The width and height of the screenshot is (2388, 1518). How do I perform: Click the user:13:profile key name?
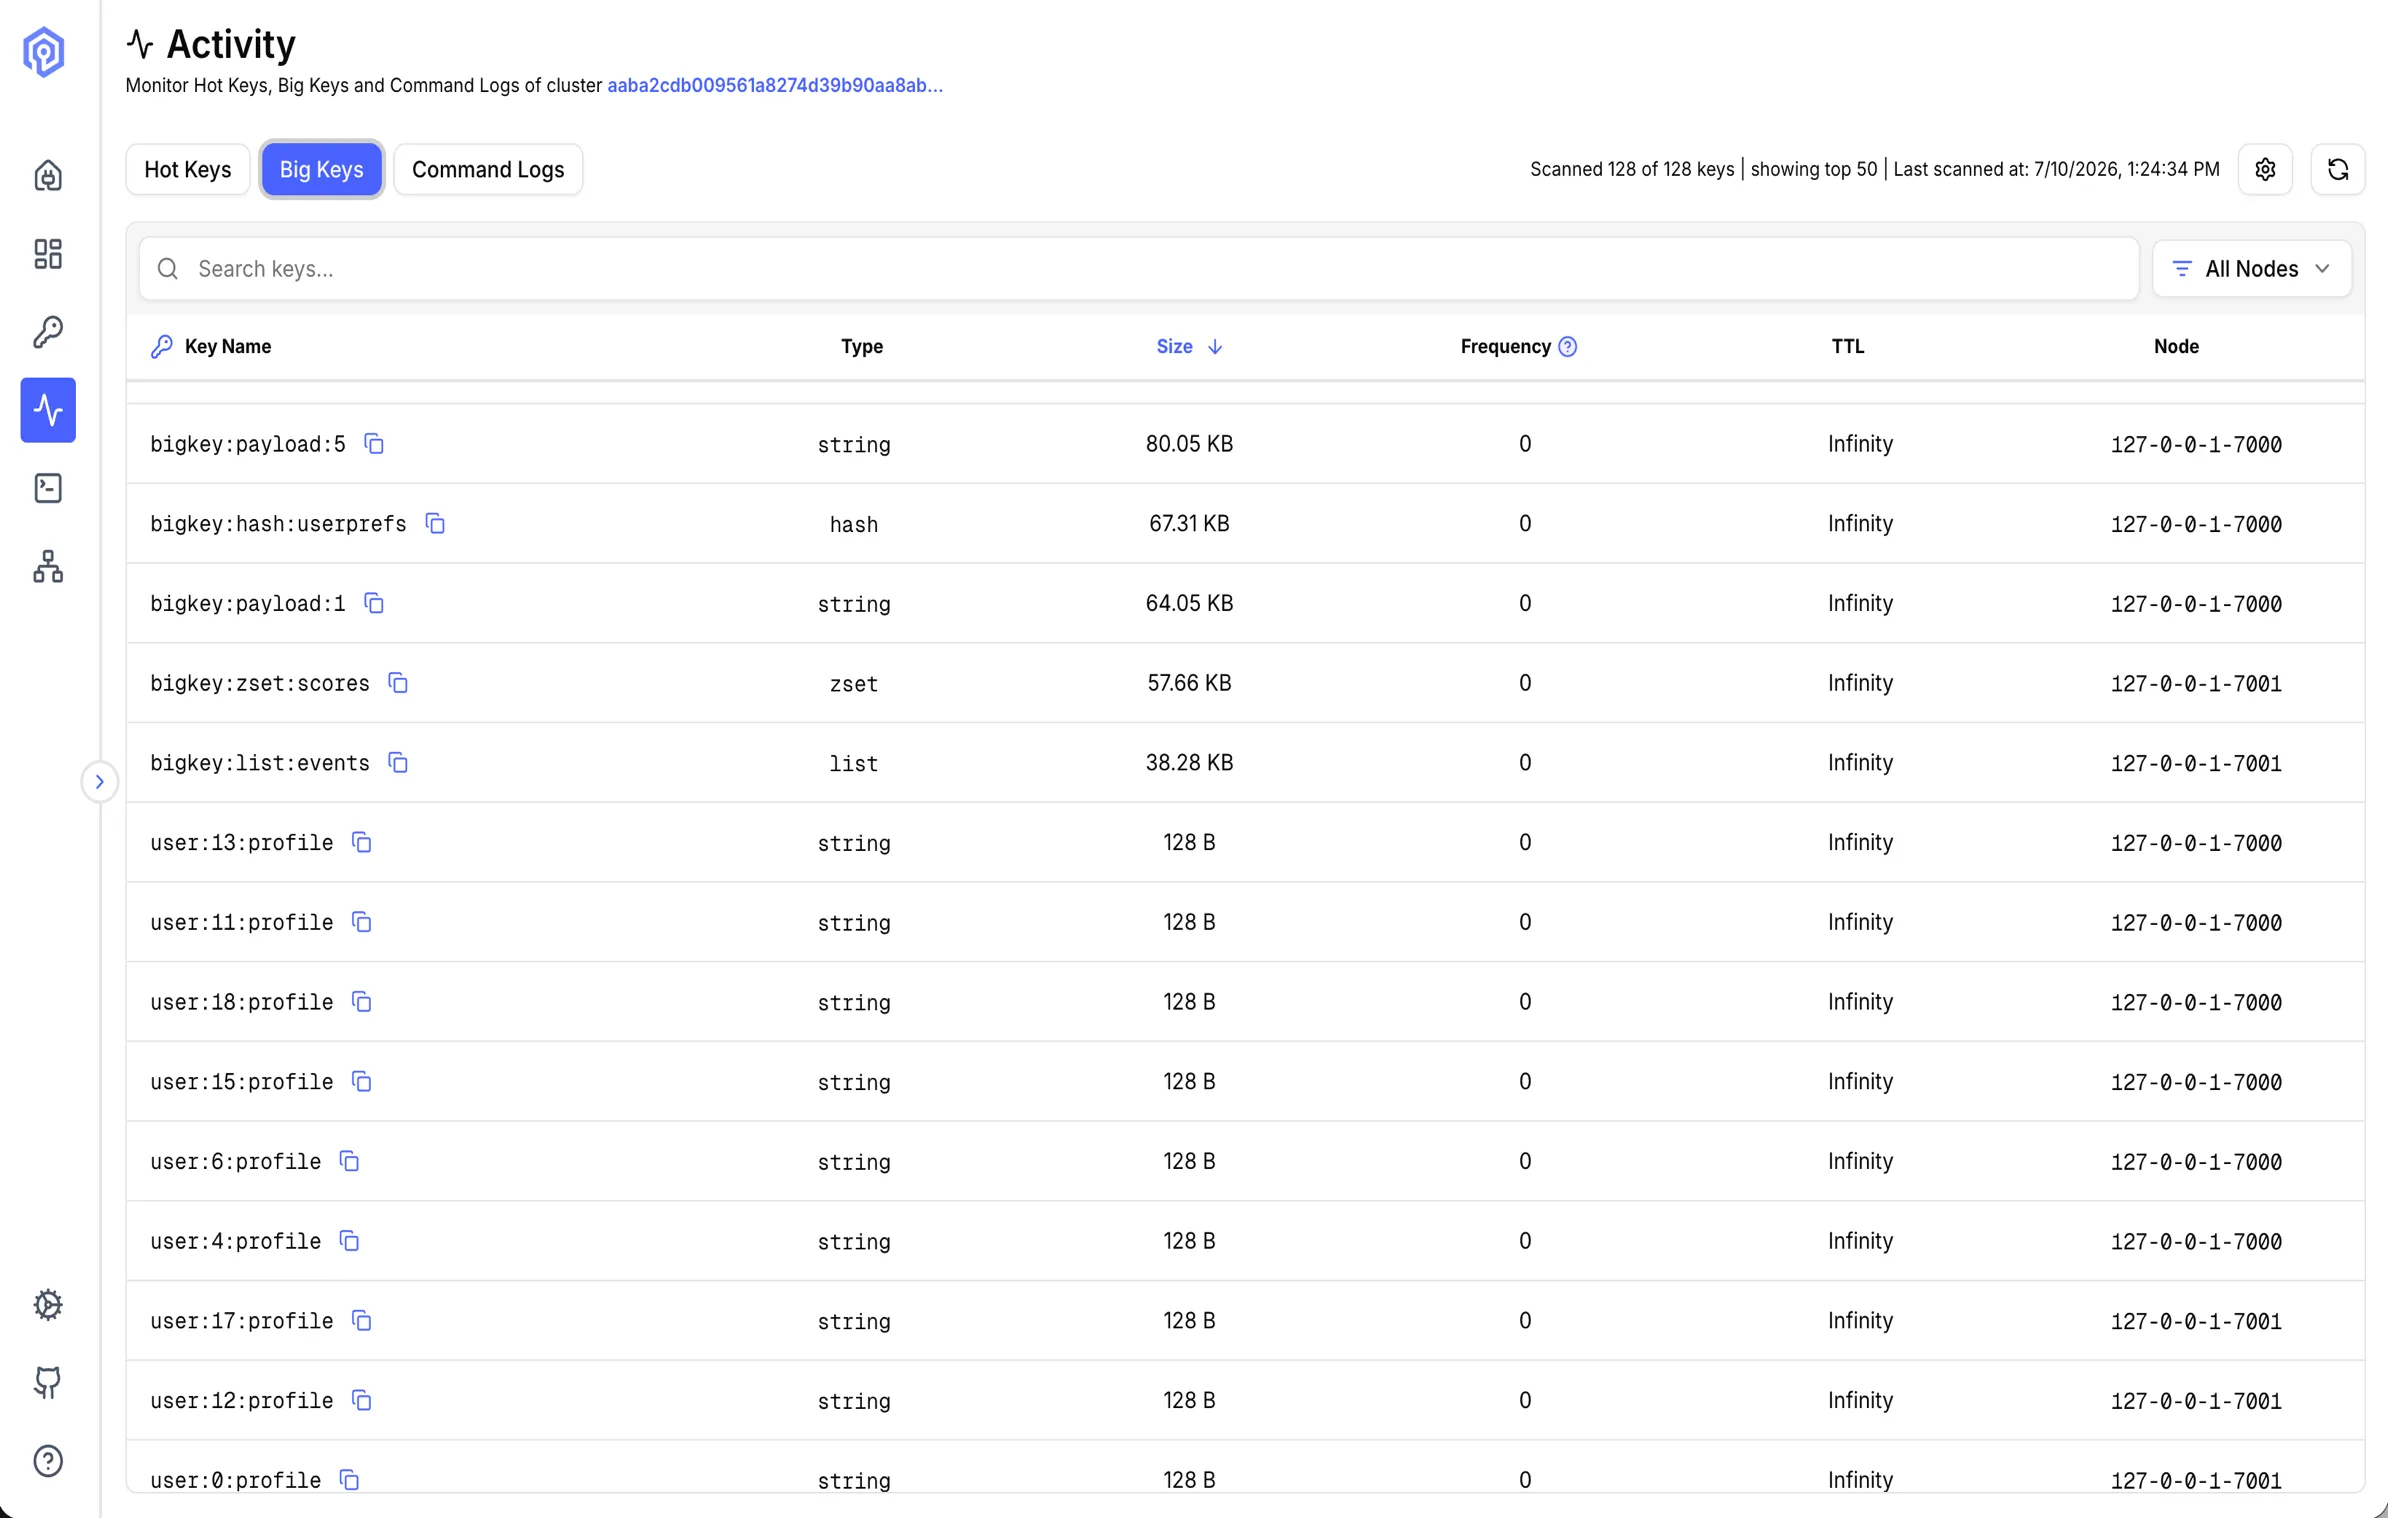[242, 843]
